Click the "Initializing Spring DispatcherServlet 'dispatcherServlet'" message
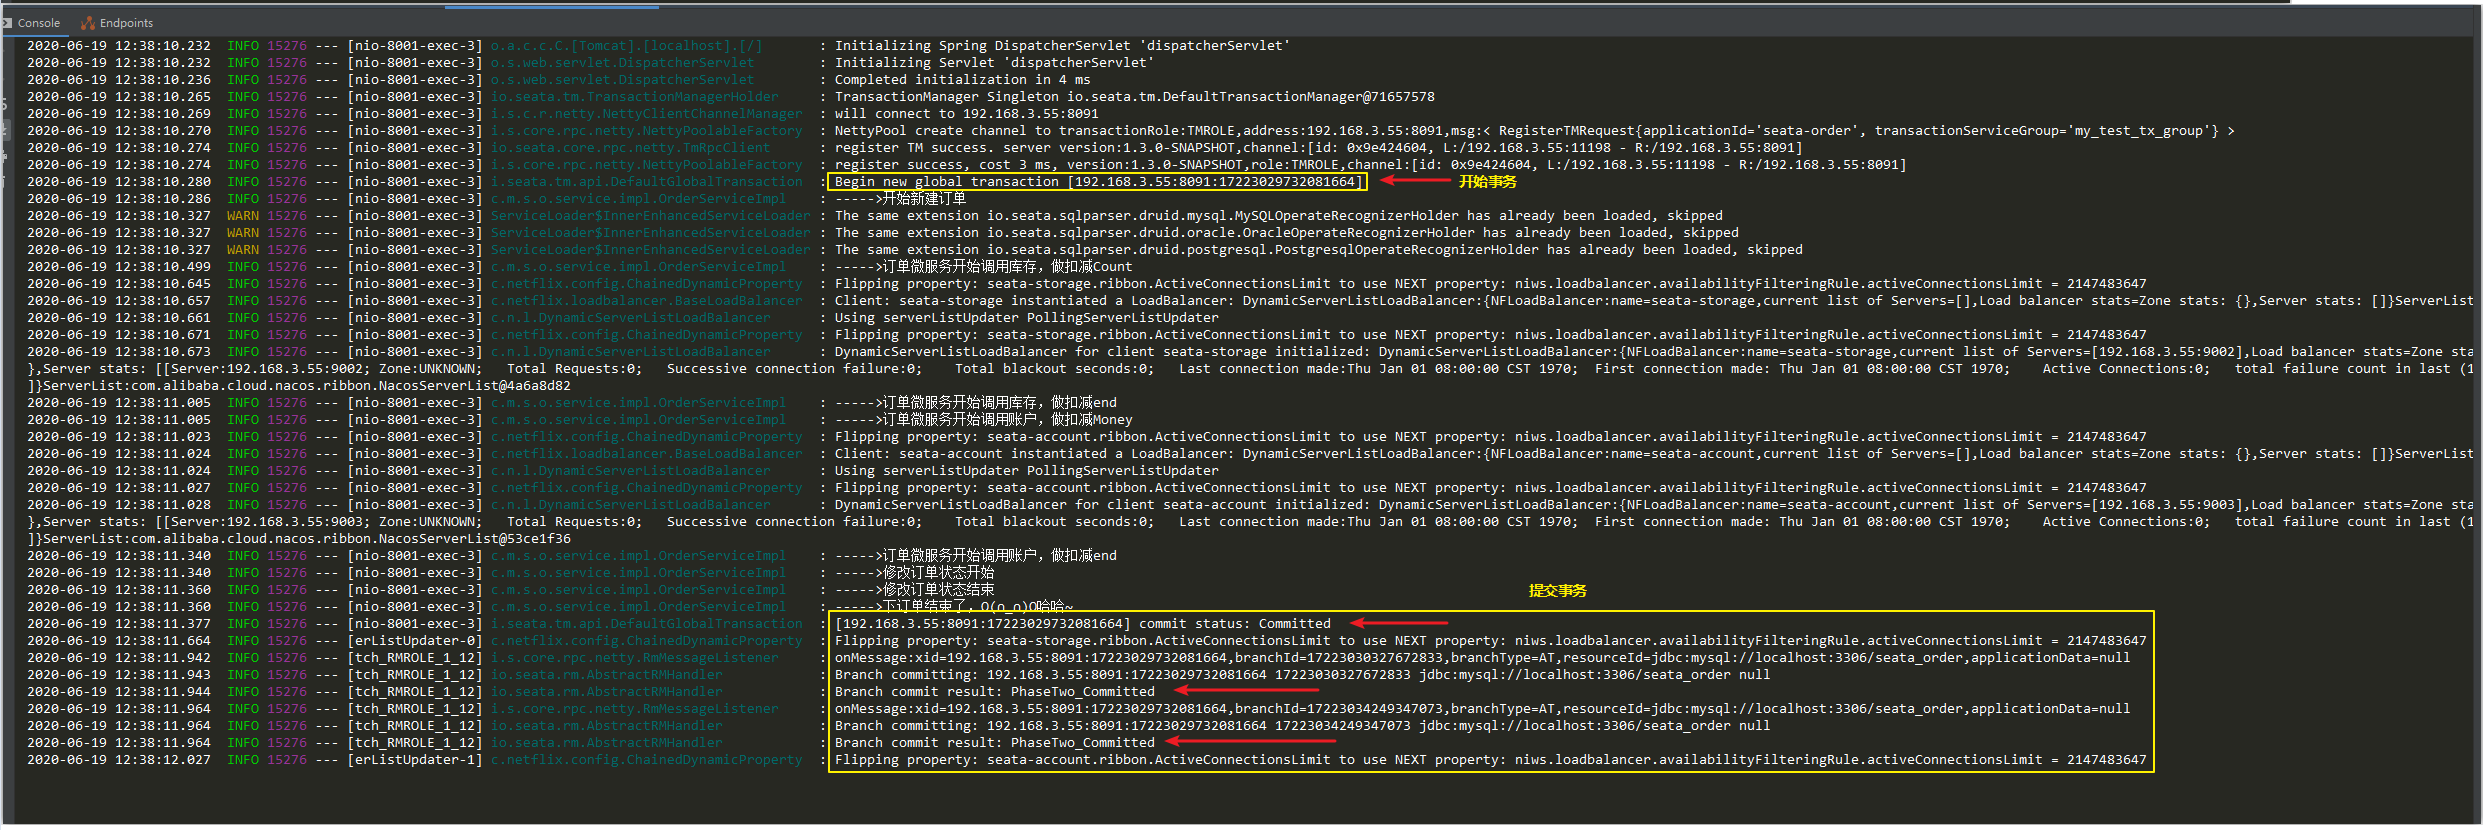Viewport: 2488px width, 830px height. coord(1062,46)
